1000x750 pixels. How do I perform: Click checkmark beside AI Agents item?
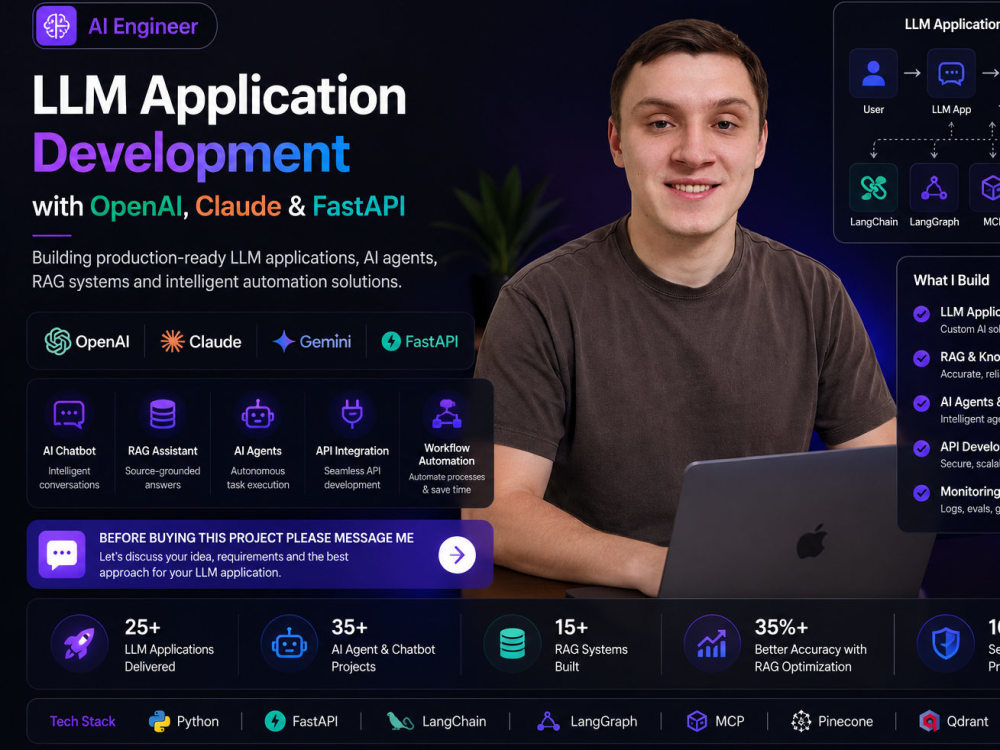coord(921,403)
